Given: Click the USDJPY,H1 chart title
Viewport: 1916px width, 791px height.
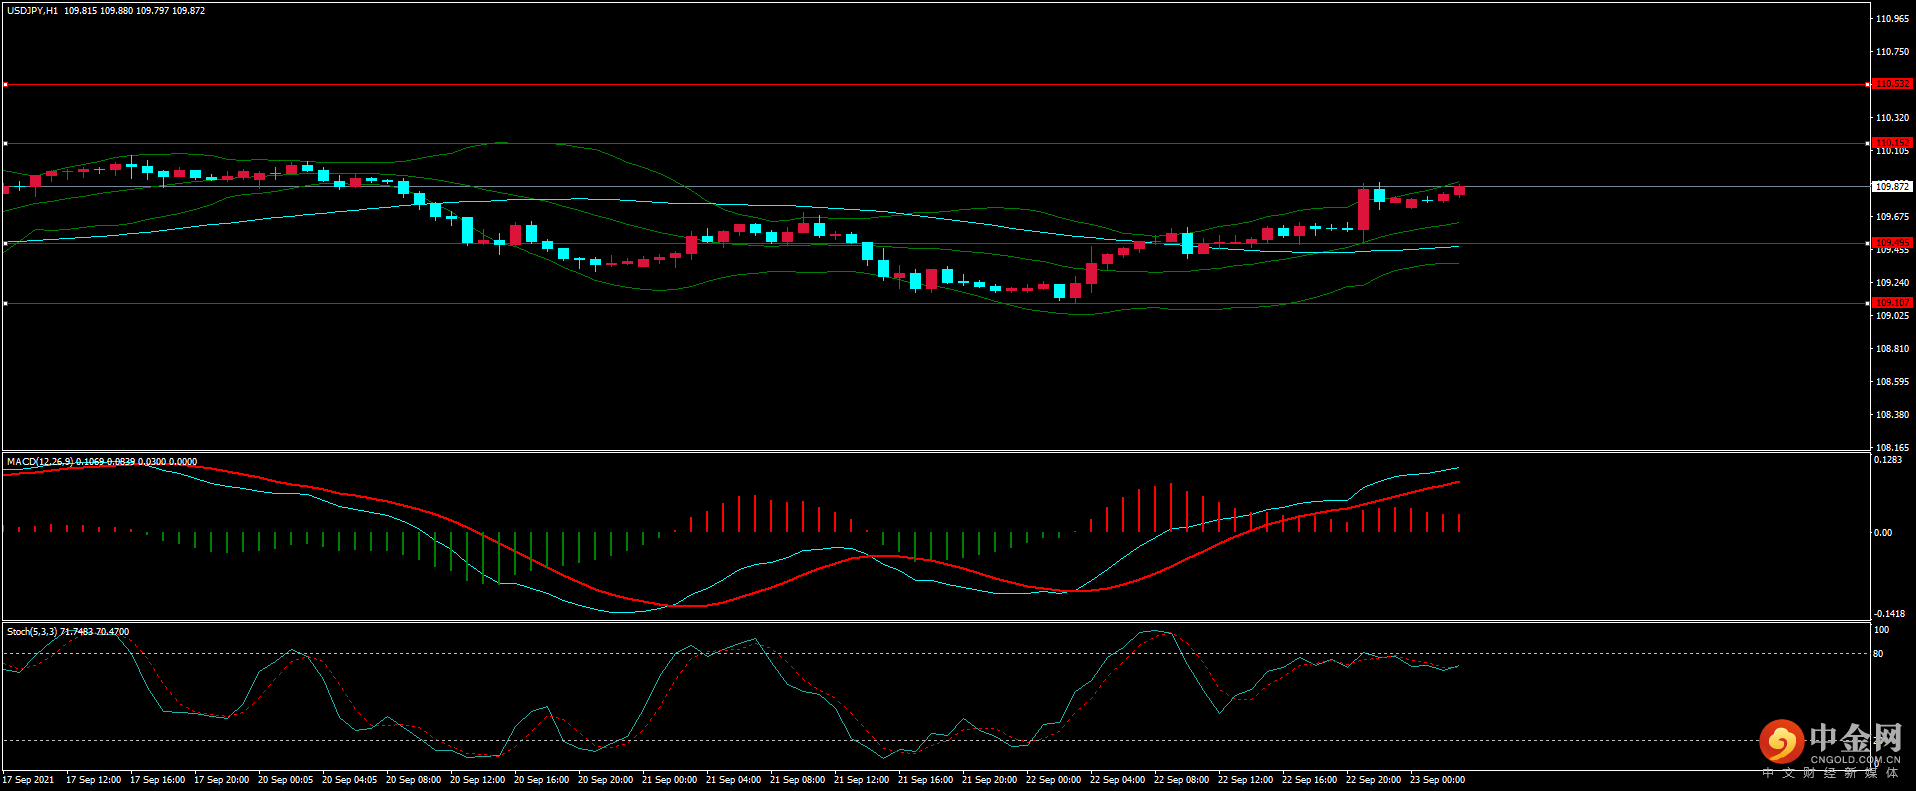Looking at the screenshot, I should point(33,11).
